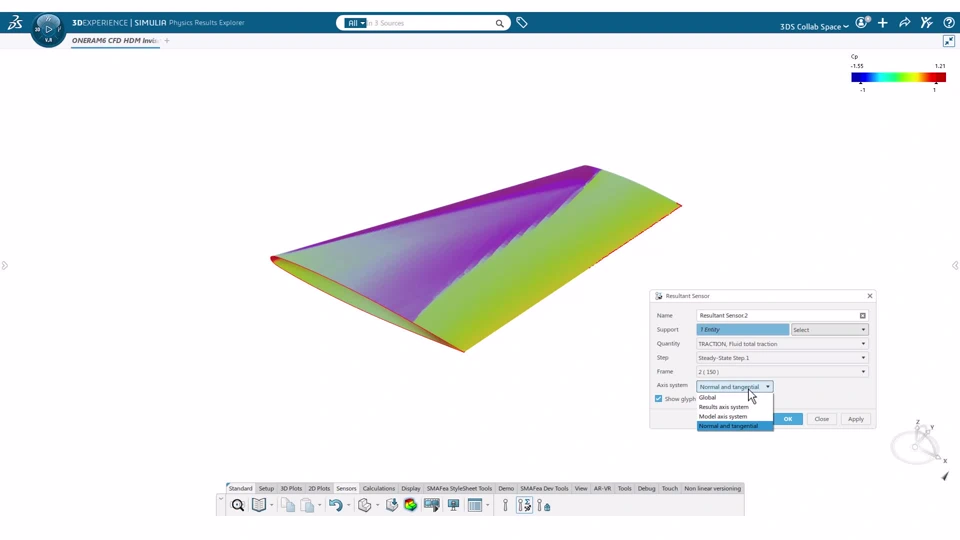960x540 pixels.
Task: Click the search magnifier icon
Action: (500, 23)
